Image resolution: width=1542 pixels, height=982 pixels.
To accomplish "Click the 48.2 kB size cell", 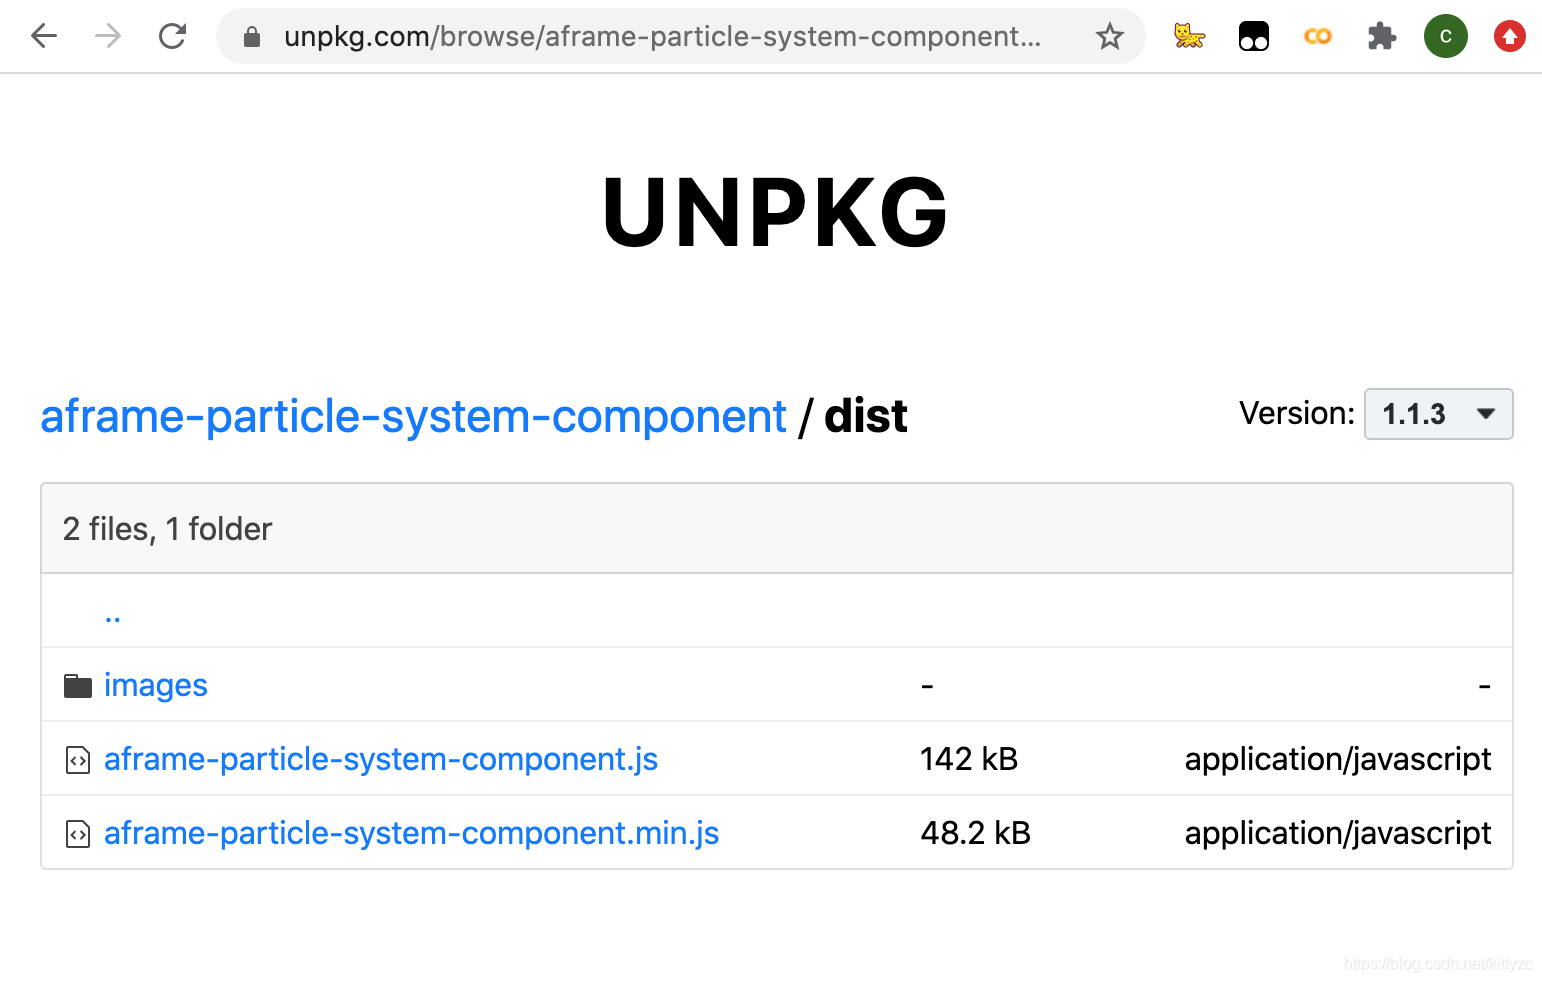I will pos(976,833).
